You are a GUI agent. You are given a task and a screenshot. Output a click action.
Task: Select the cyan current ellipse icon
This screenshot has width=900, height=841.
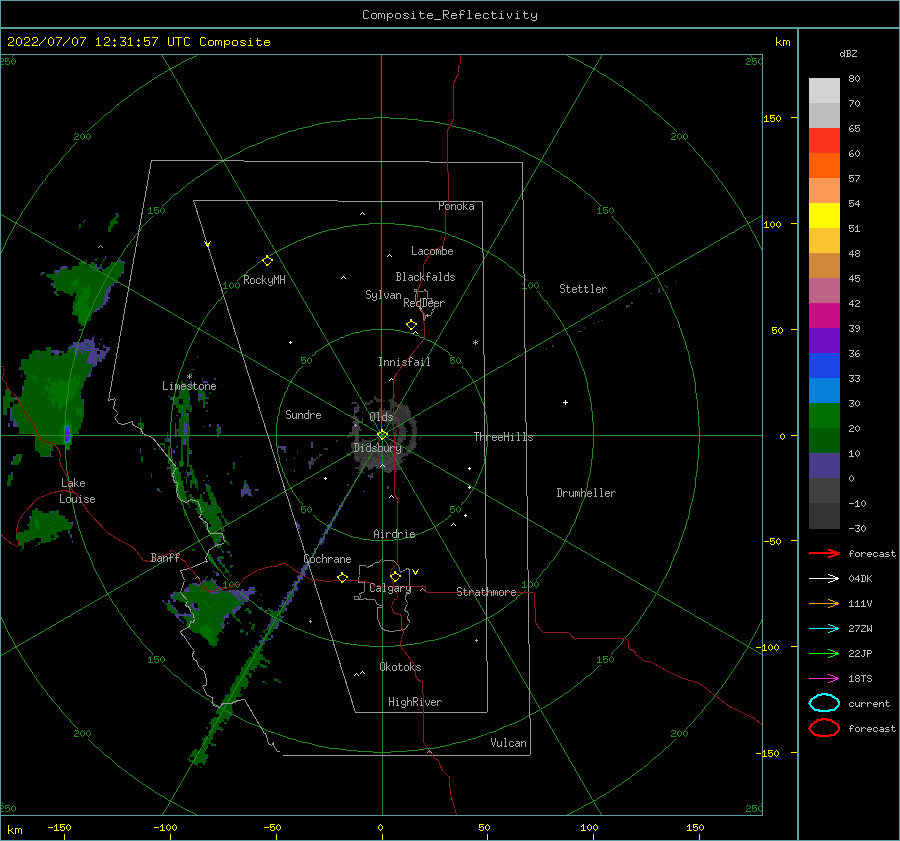click(824, 703)
